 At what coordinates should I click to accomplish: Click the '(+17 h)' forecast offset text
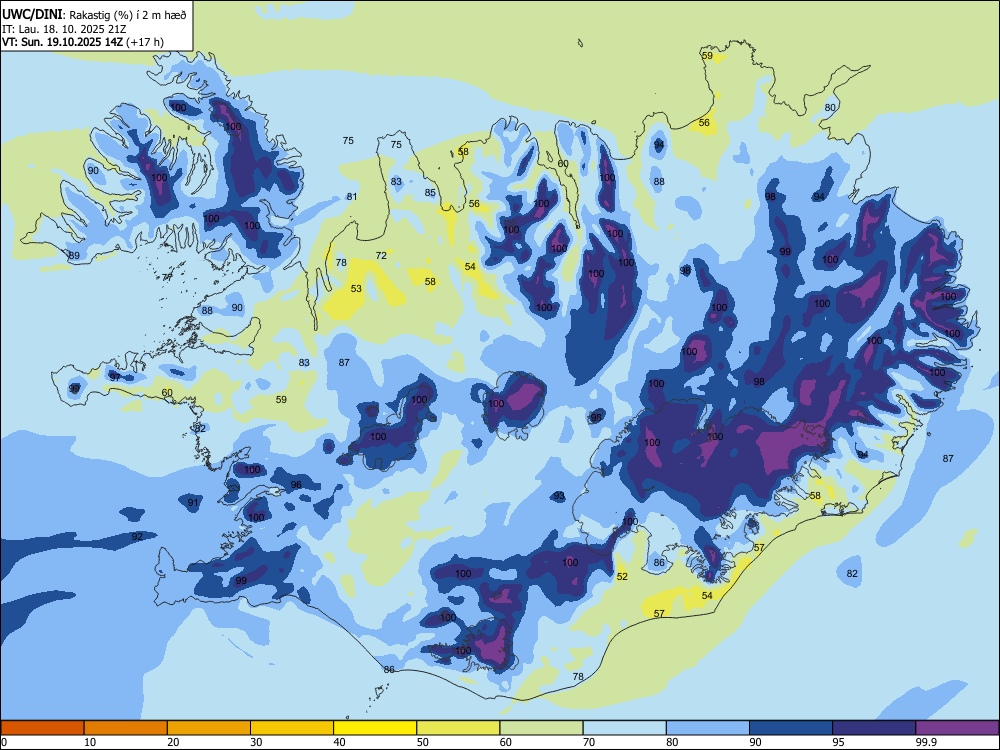click(x=145, y=42)
